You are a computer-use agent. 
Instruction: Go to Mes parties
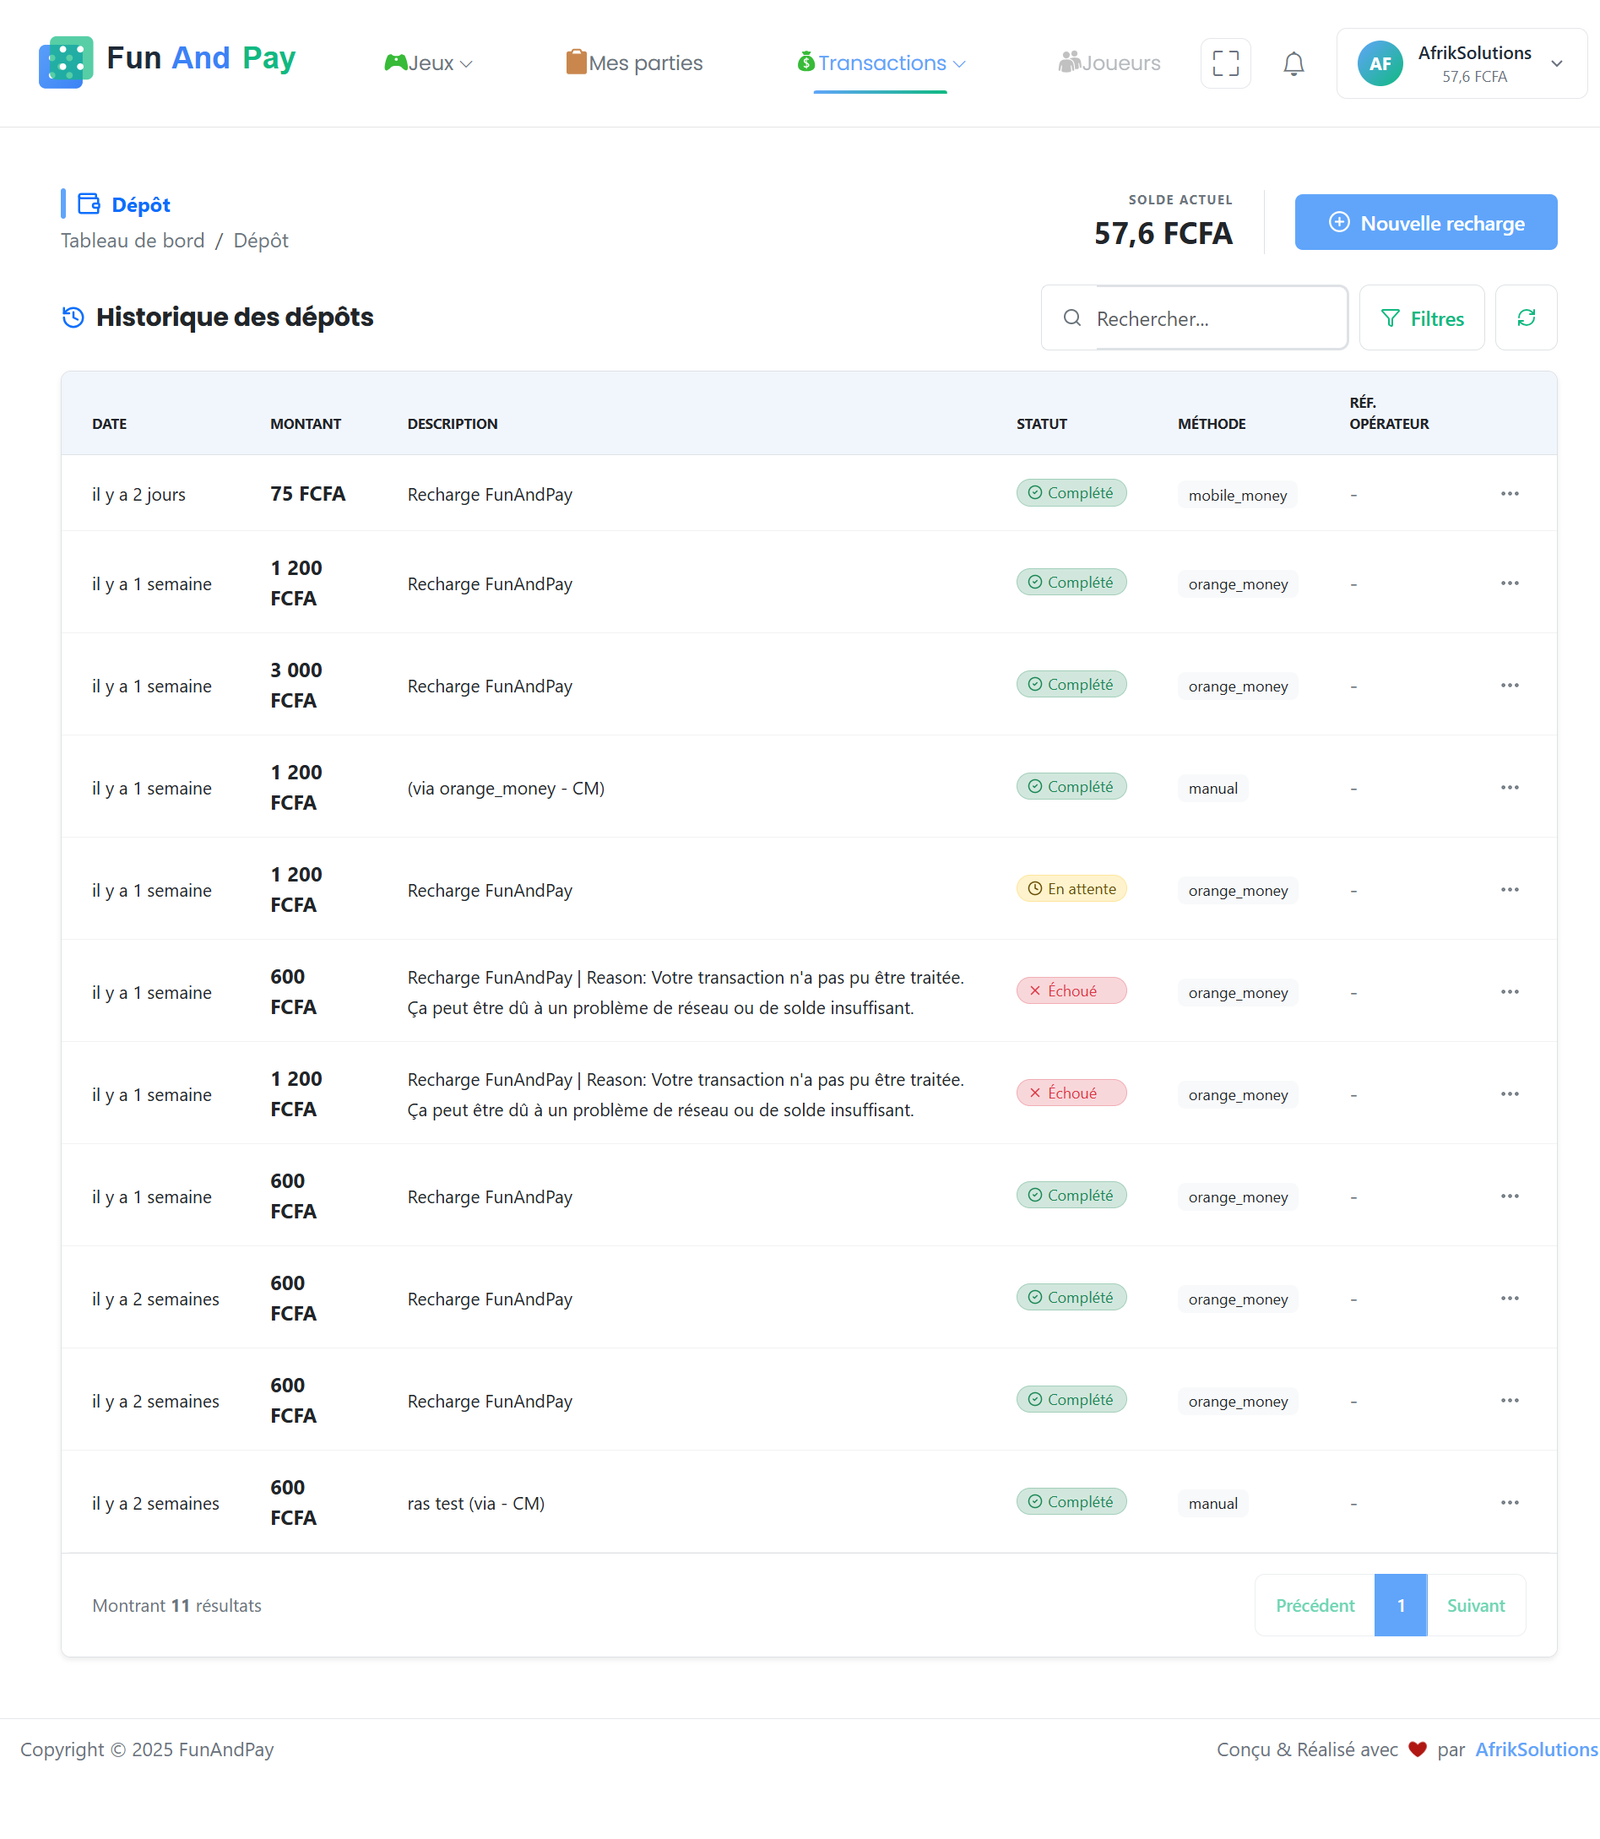tap(634, 63)
